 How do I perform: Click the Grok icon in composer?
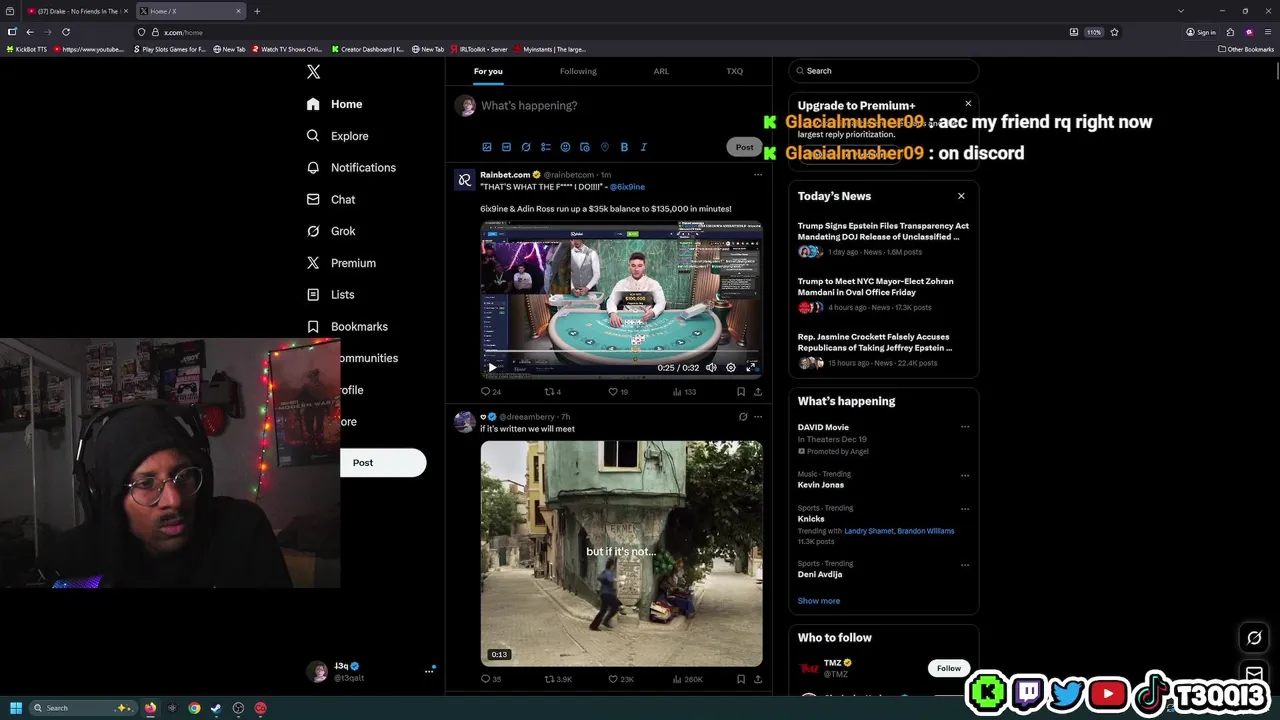526,147
